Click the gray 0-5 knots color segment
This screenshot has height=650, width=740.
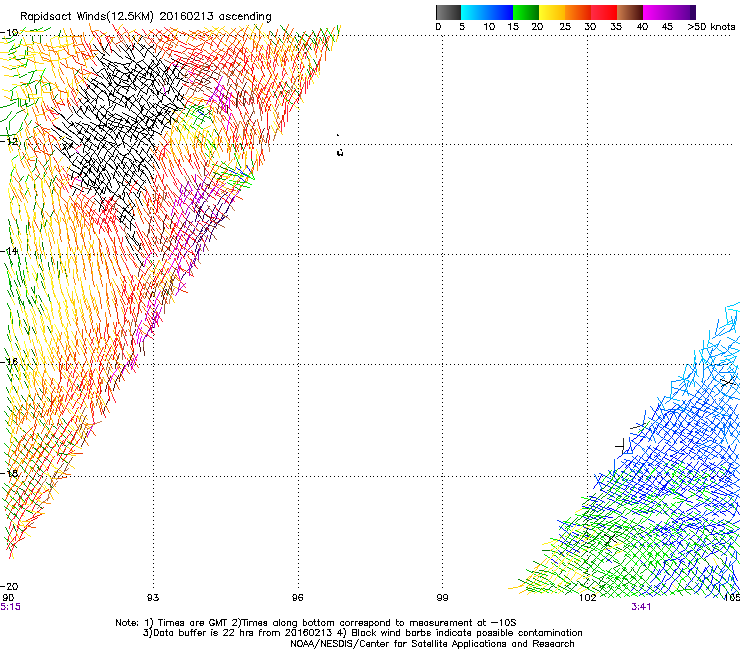pos(448,12)
